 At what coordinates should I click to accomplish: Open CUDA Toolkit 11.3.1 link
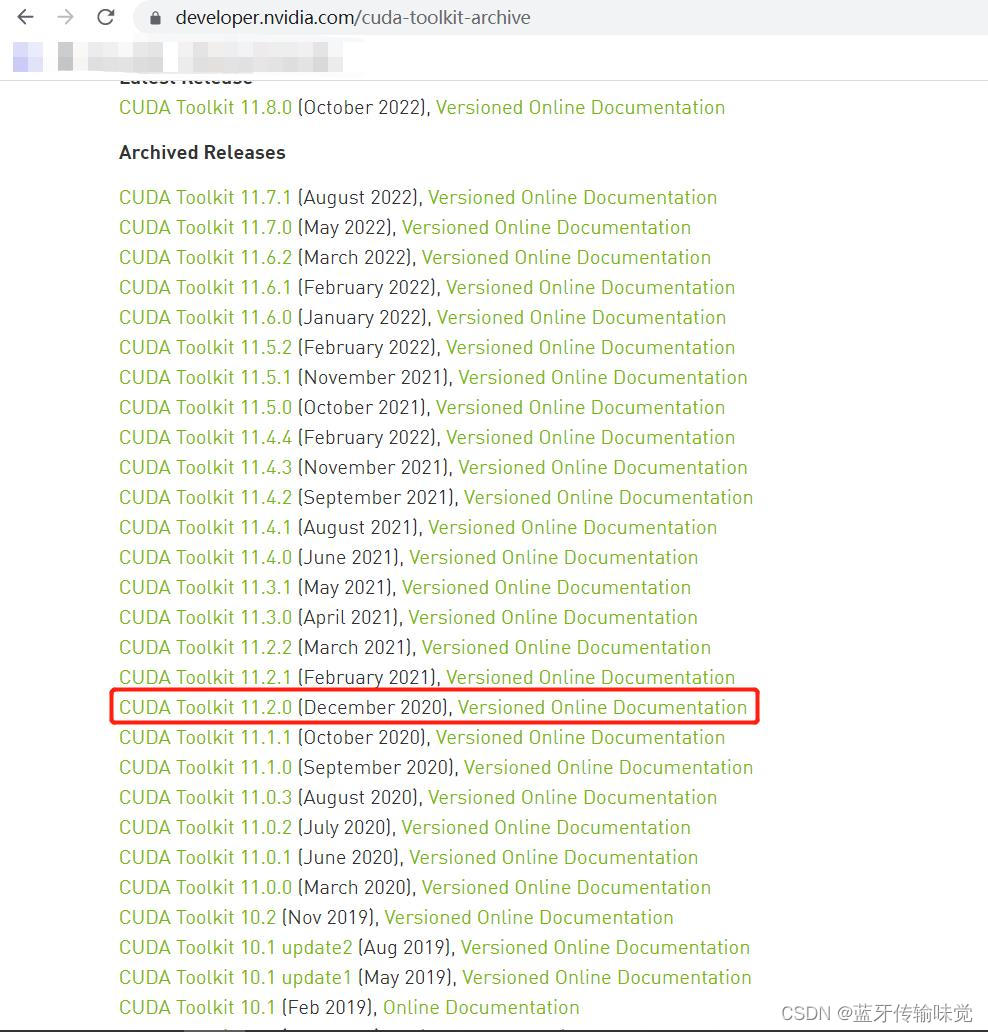205,588
